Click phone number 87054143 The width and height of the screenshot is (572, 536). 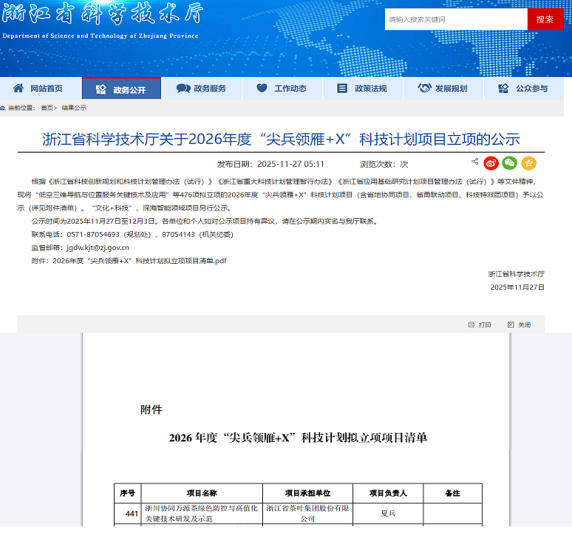tap(178, 234)
